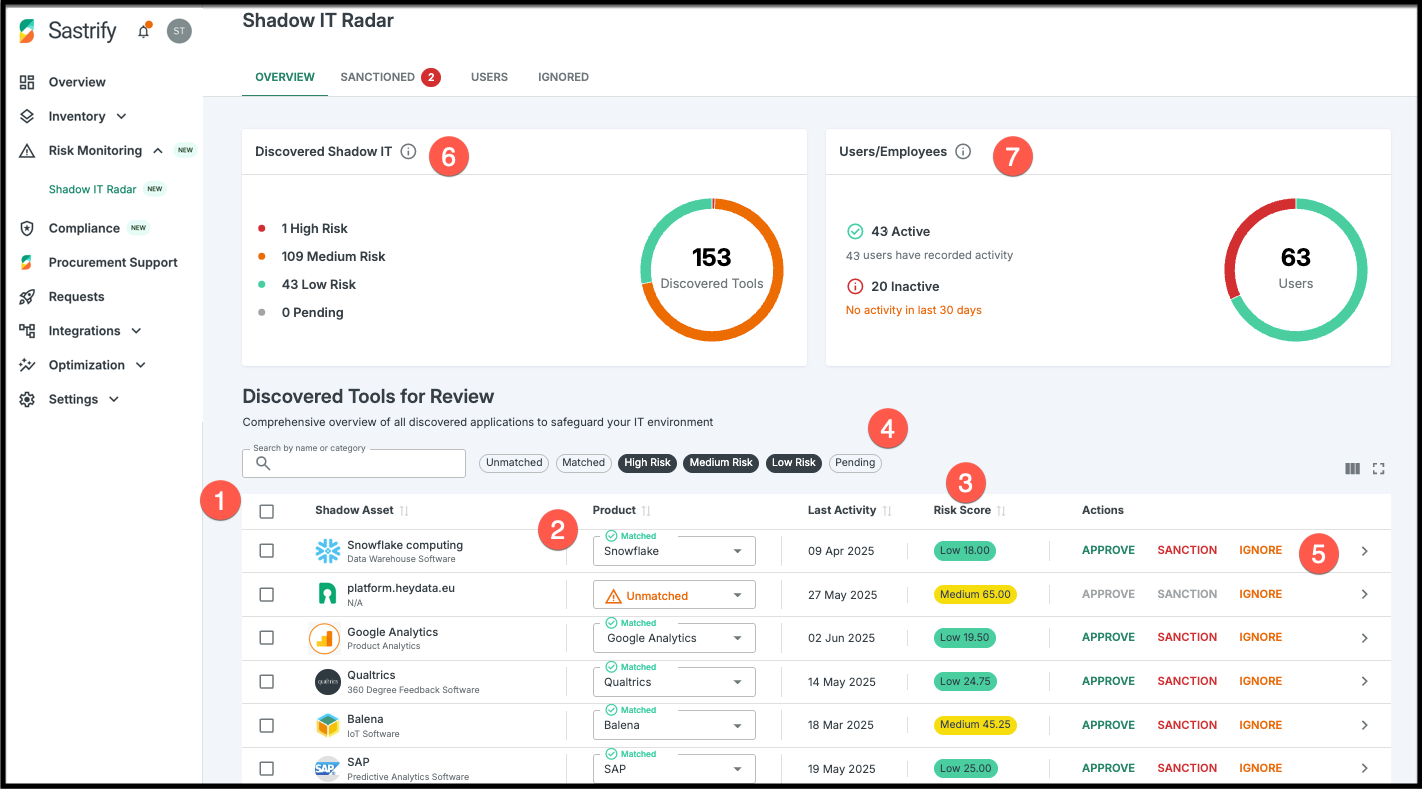
Task: Sort by Shadow Asset column arrows
Action: (404, 511)
